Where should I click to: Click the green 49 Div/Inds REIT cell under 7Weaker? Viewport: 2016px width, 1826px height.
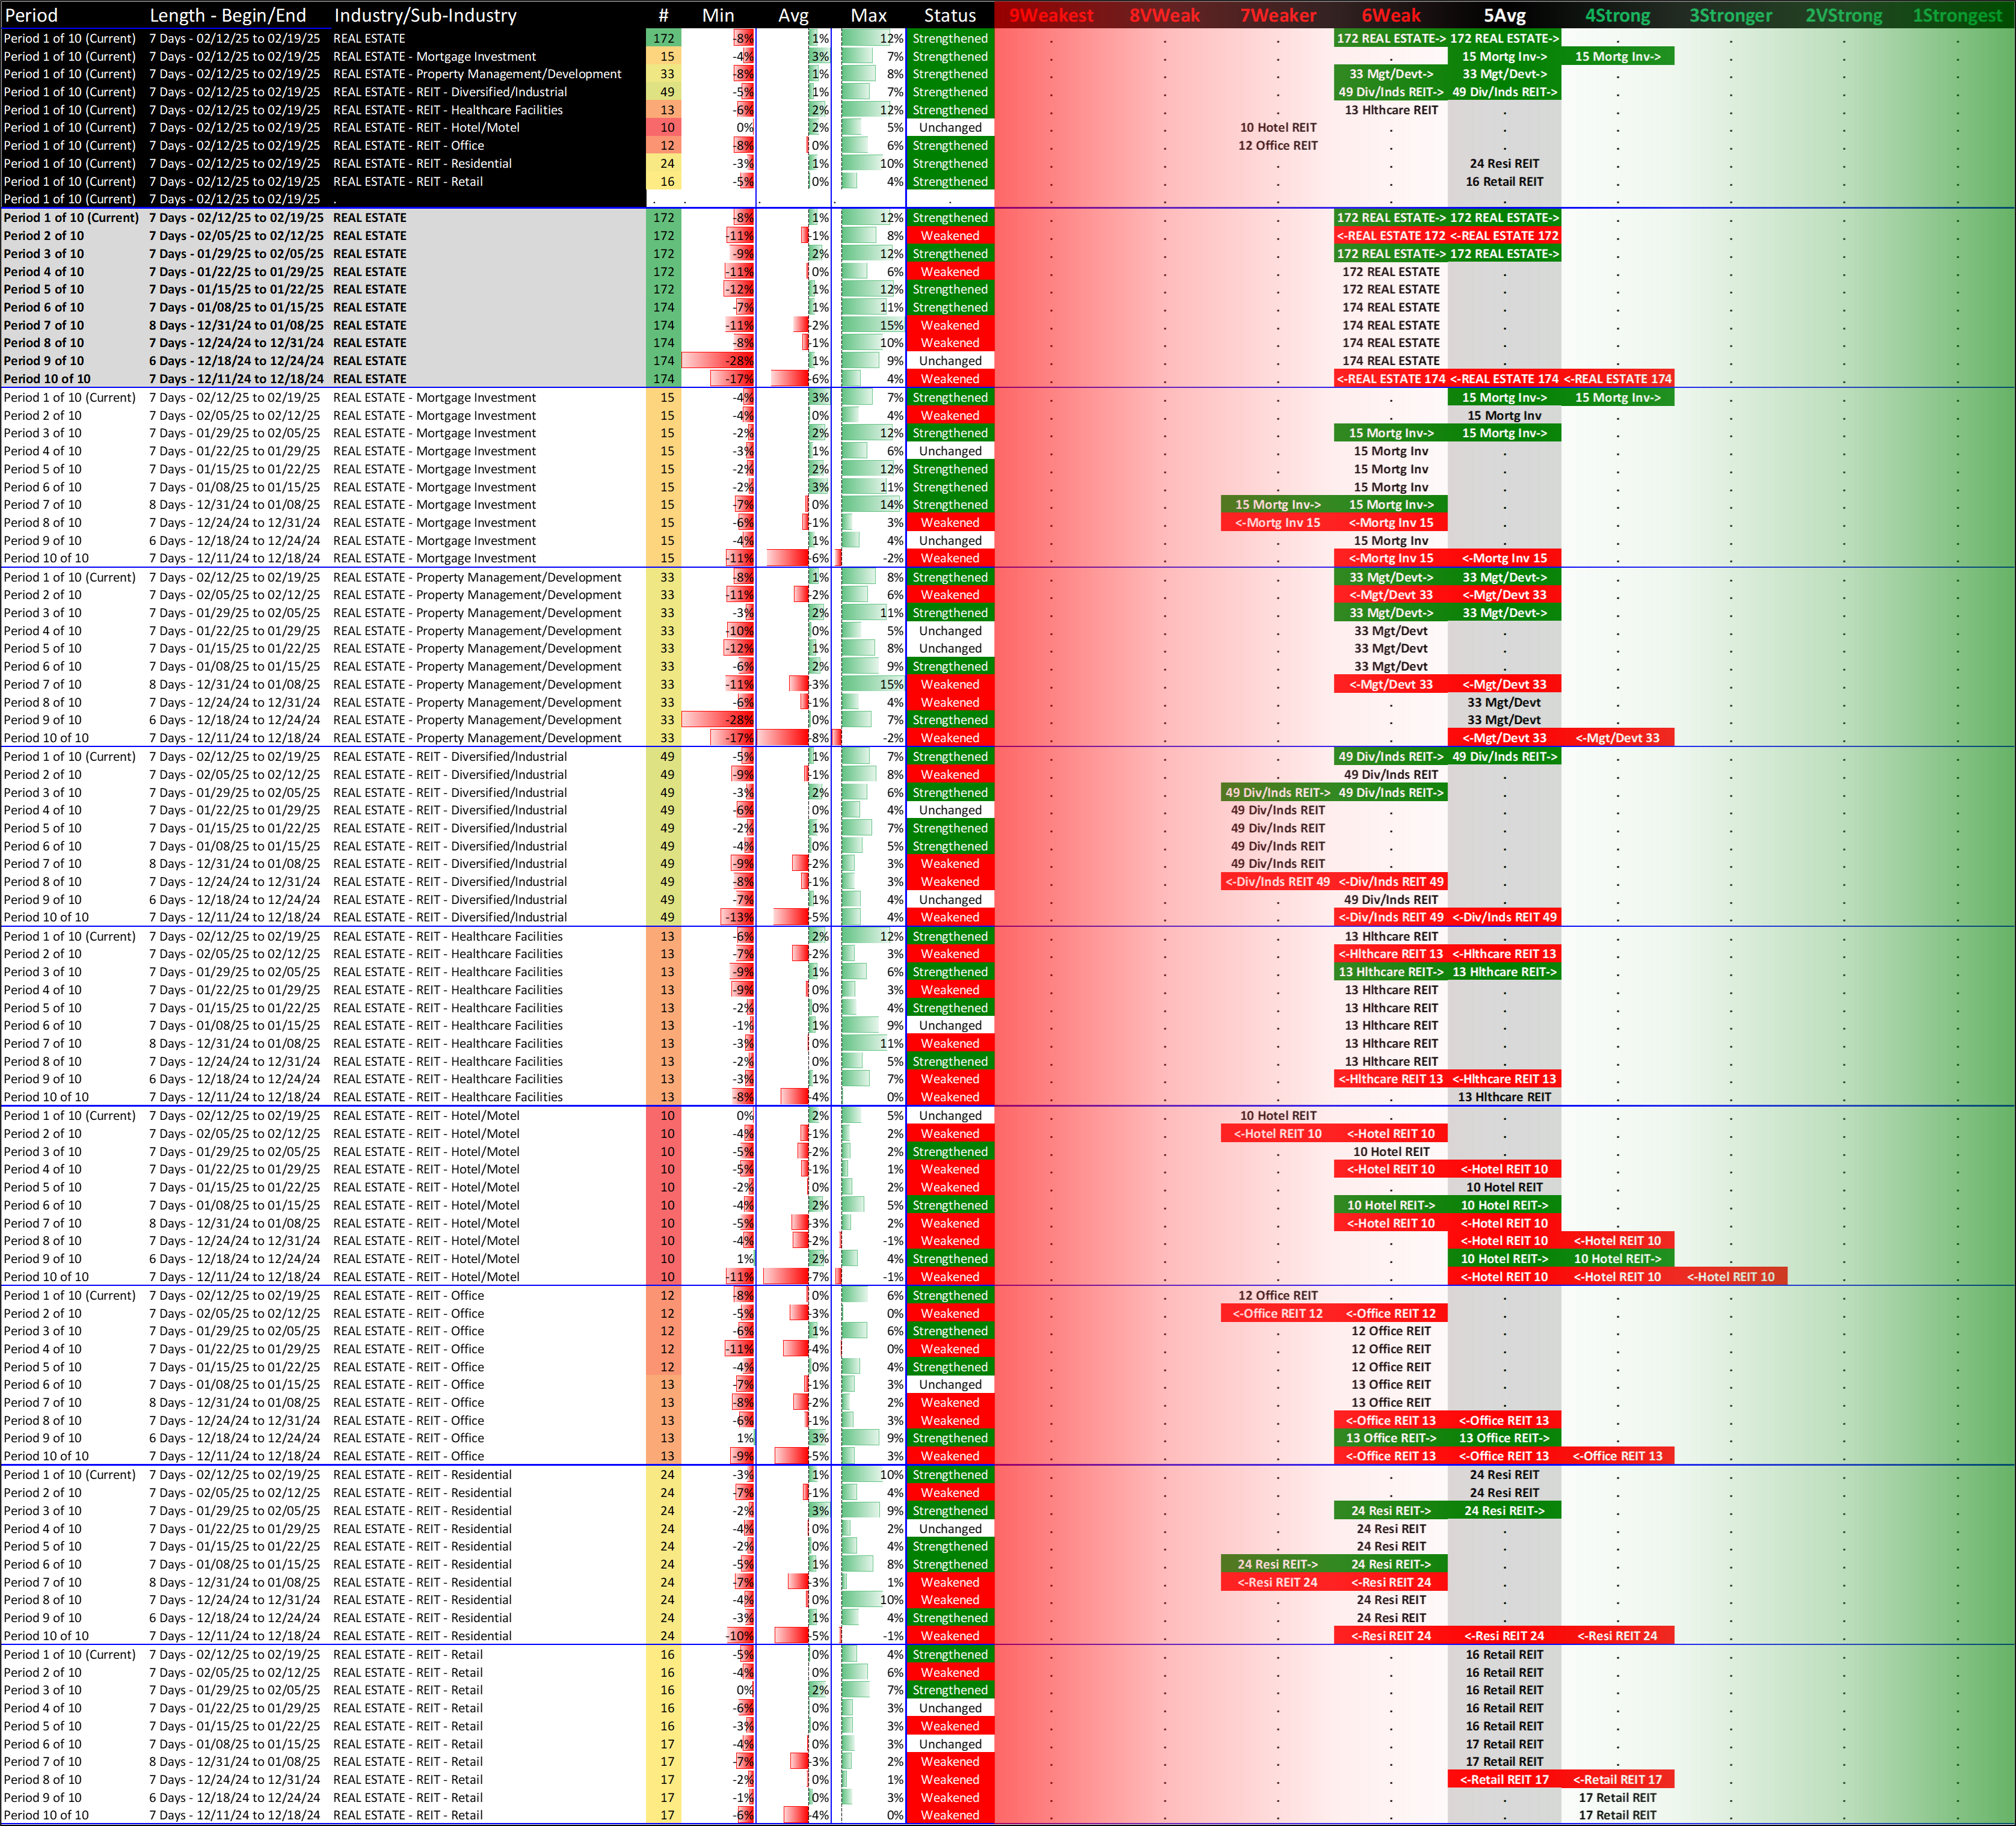[1277, 793]
